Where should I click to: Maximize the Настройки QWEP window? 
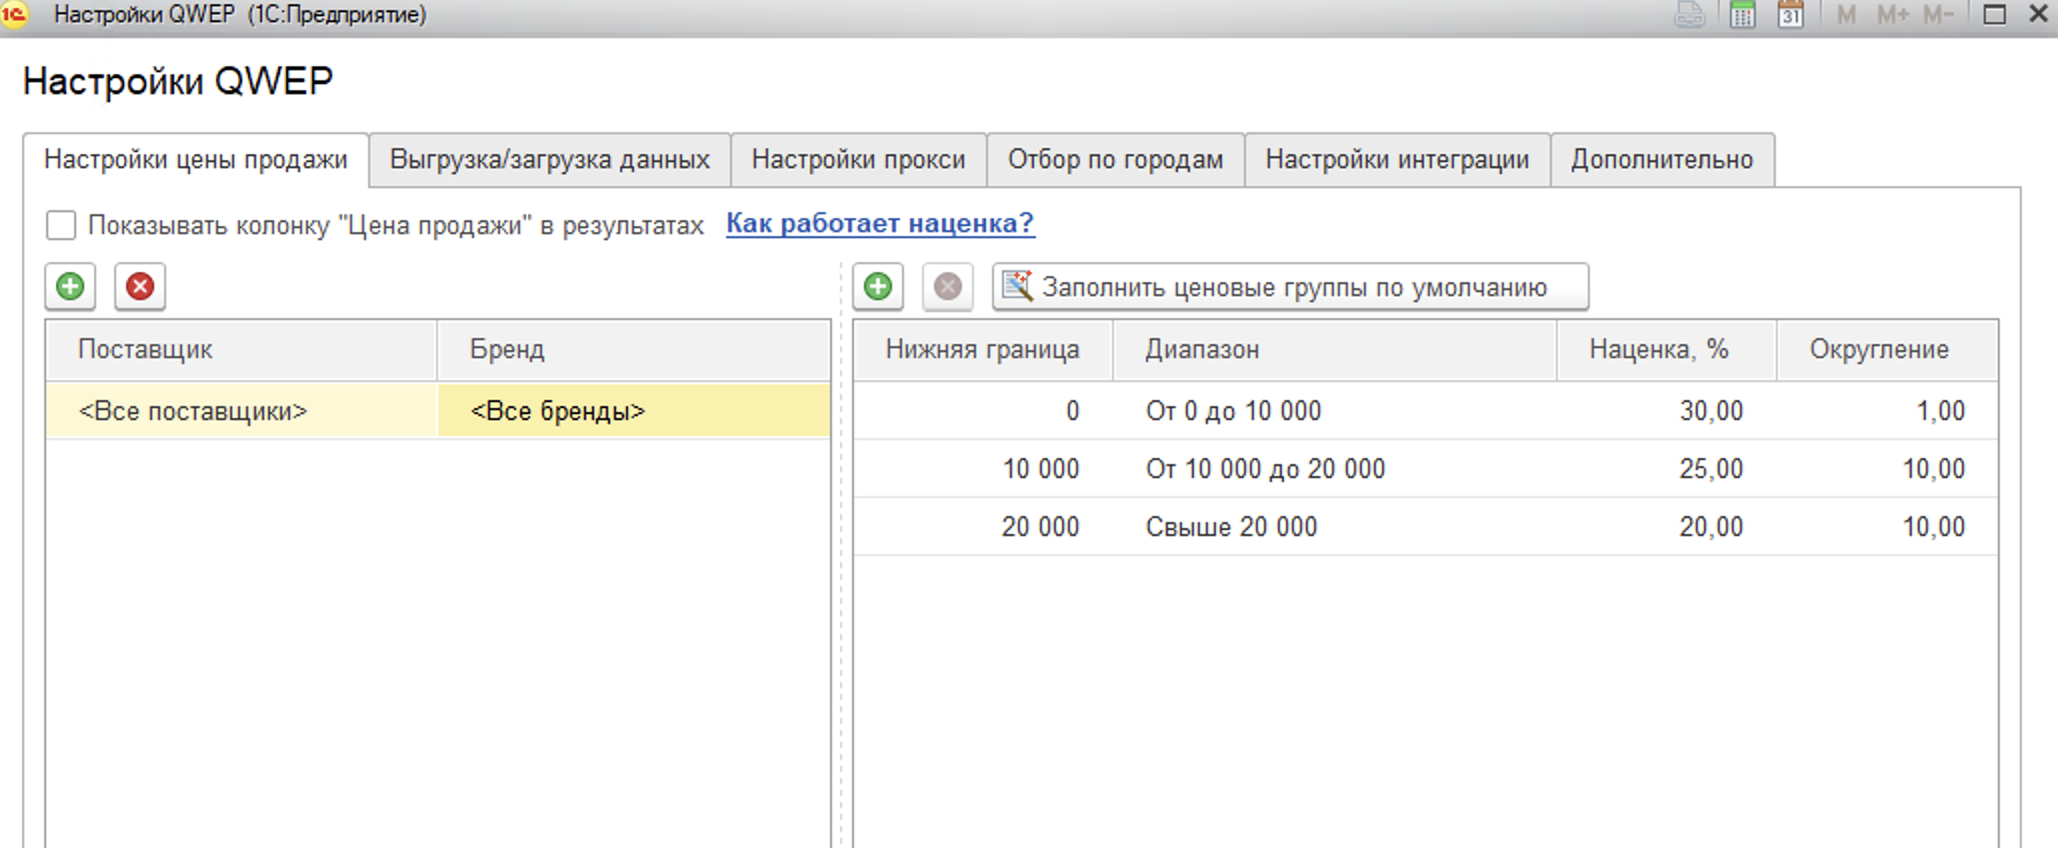coord(1994,15)
